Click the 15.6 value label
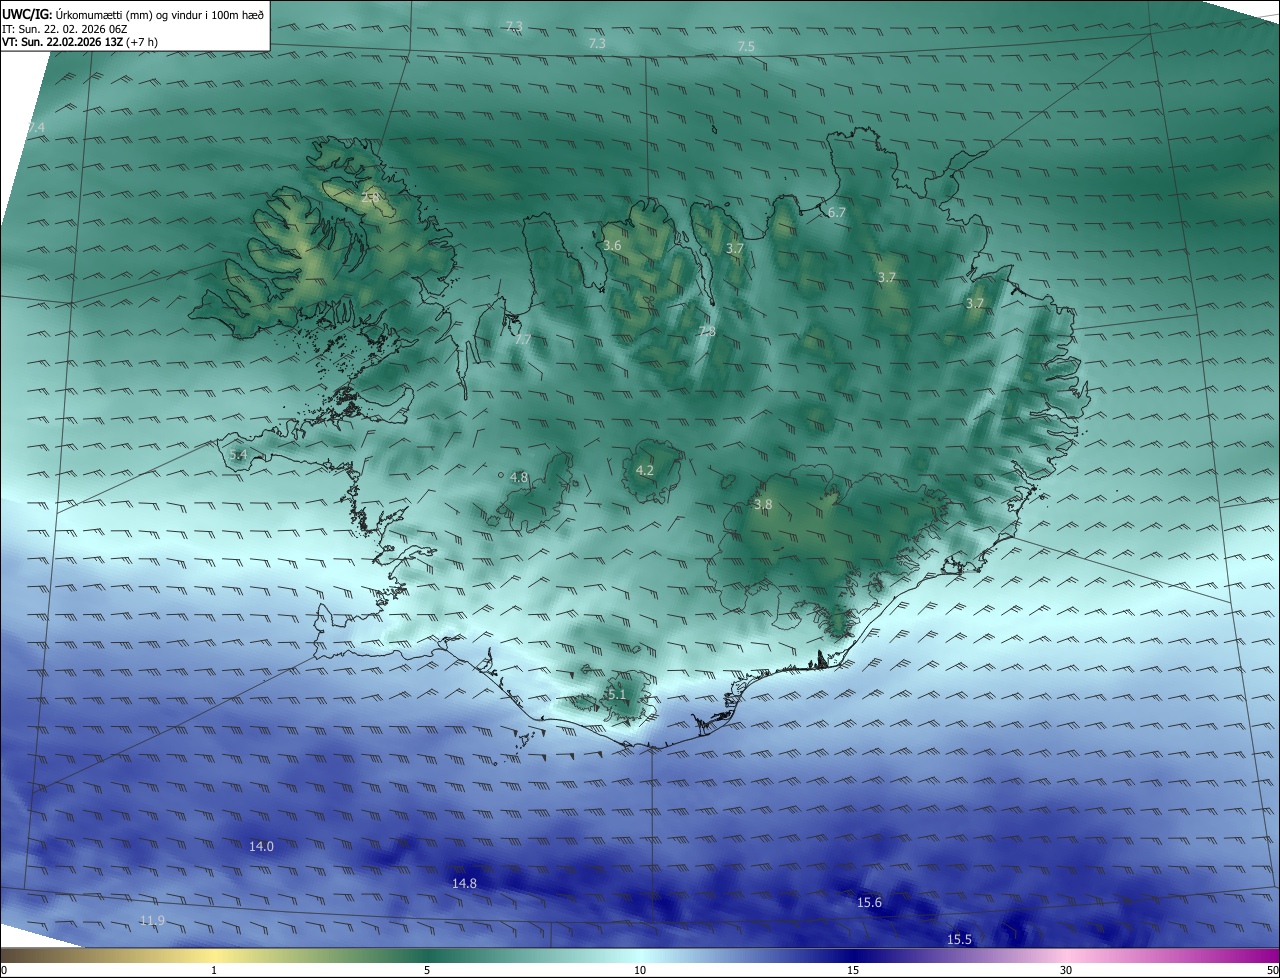This screenshot has width=1280, height=978. pos(870,903)
